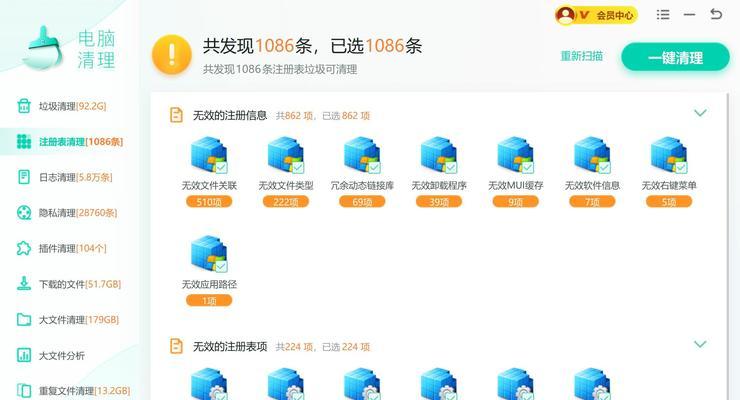The height and width of the screenshot is (400, 740).
Task: Click the 一键清理 button
Action: (x=675, y=58)
